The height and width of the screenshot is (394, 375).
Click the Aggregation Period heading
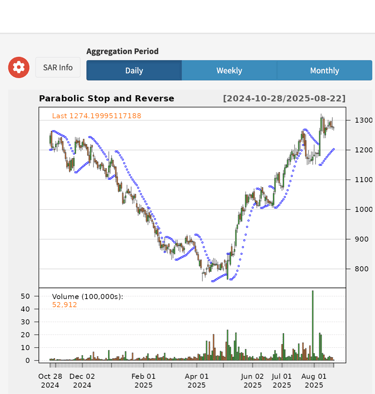coord(122,51)
